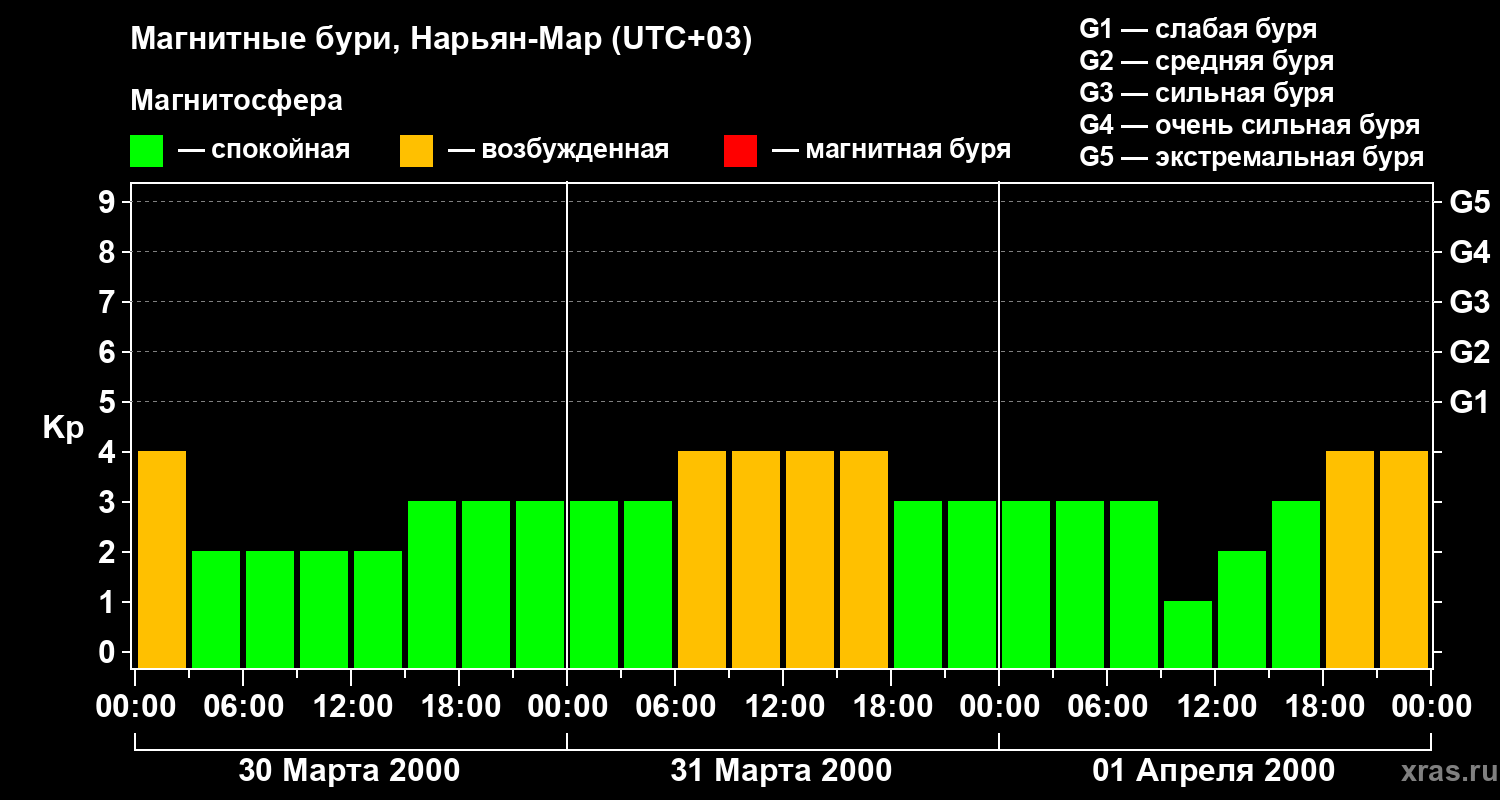Click the 'G5 — экстремальная буря' line
The width and height of the screenshot is (1500, 800).
click(1252, 157)
